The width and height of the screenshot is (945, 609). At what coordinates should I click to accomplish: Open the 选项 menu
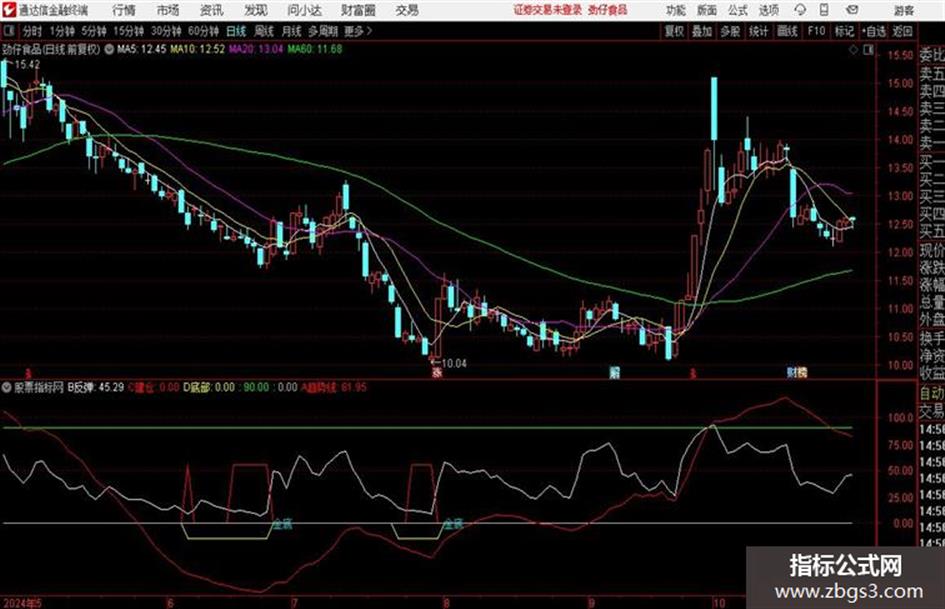pos(768,10)
